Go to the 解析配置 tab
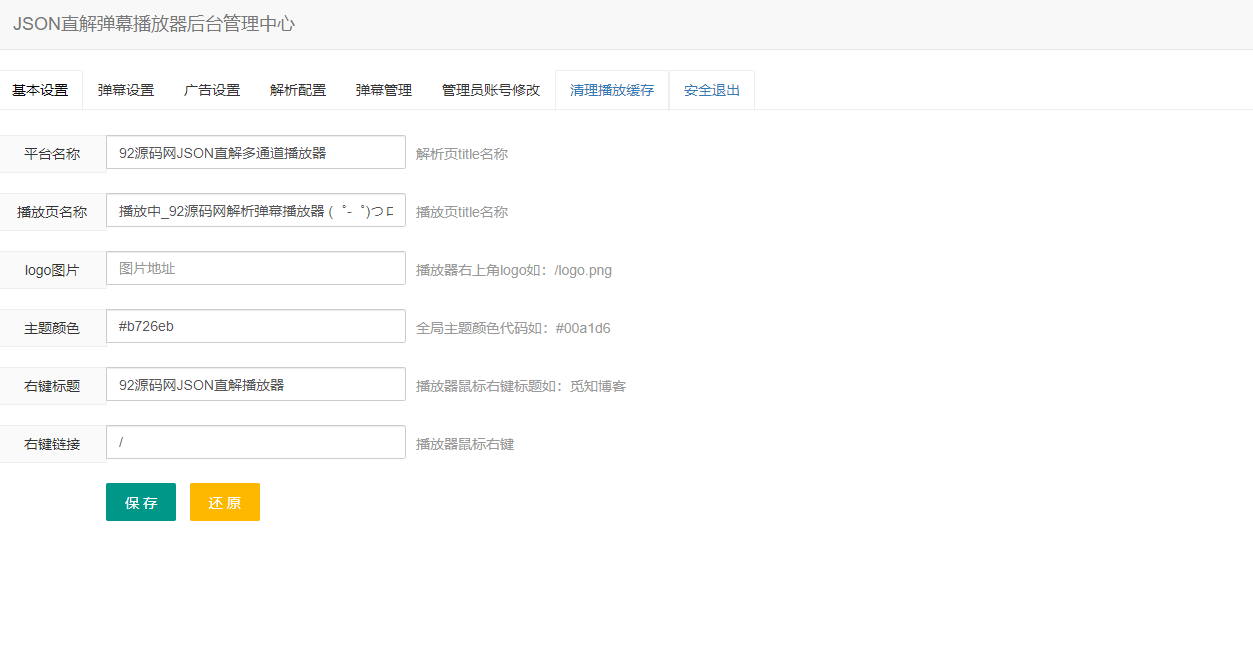The image size is (1253, 669). (298, 90)
